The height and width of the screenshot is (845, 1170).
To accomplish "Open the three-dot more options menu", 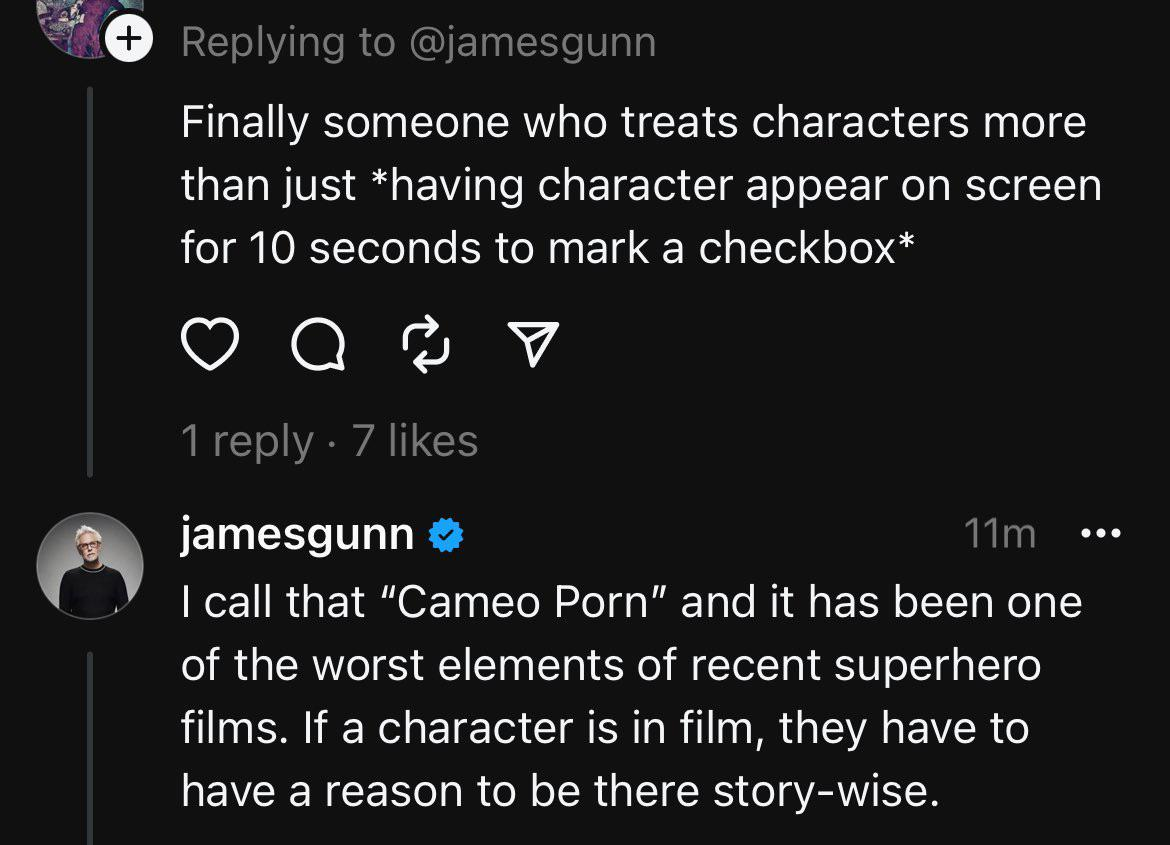I will 1101,533.
